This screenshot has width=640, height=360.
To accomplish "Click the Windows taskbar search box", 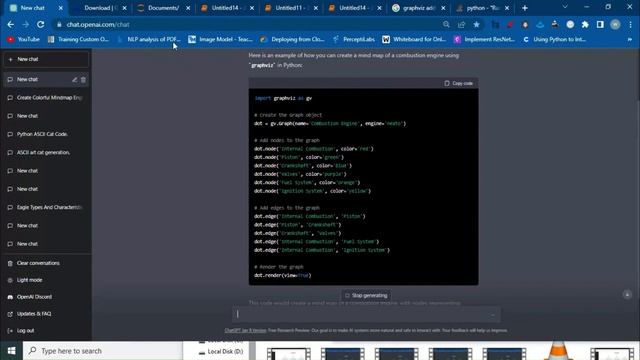I will click(x=103, y=351).
